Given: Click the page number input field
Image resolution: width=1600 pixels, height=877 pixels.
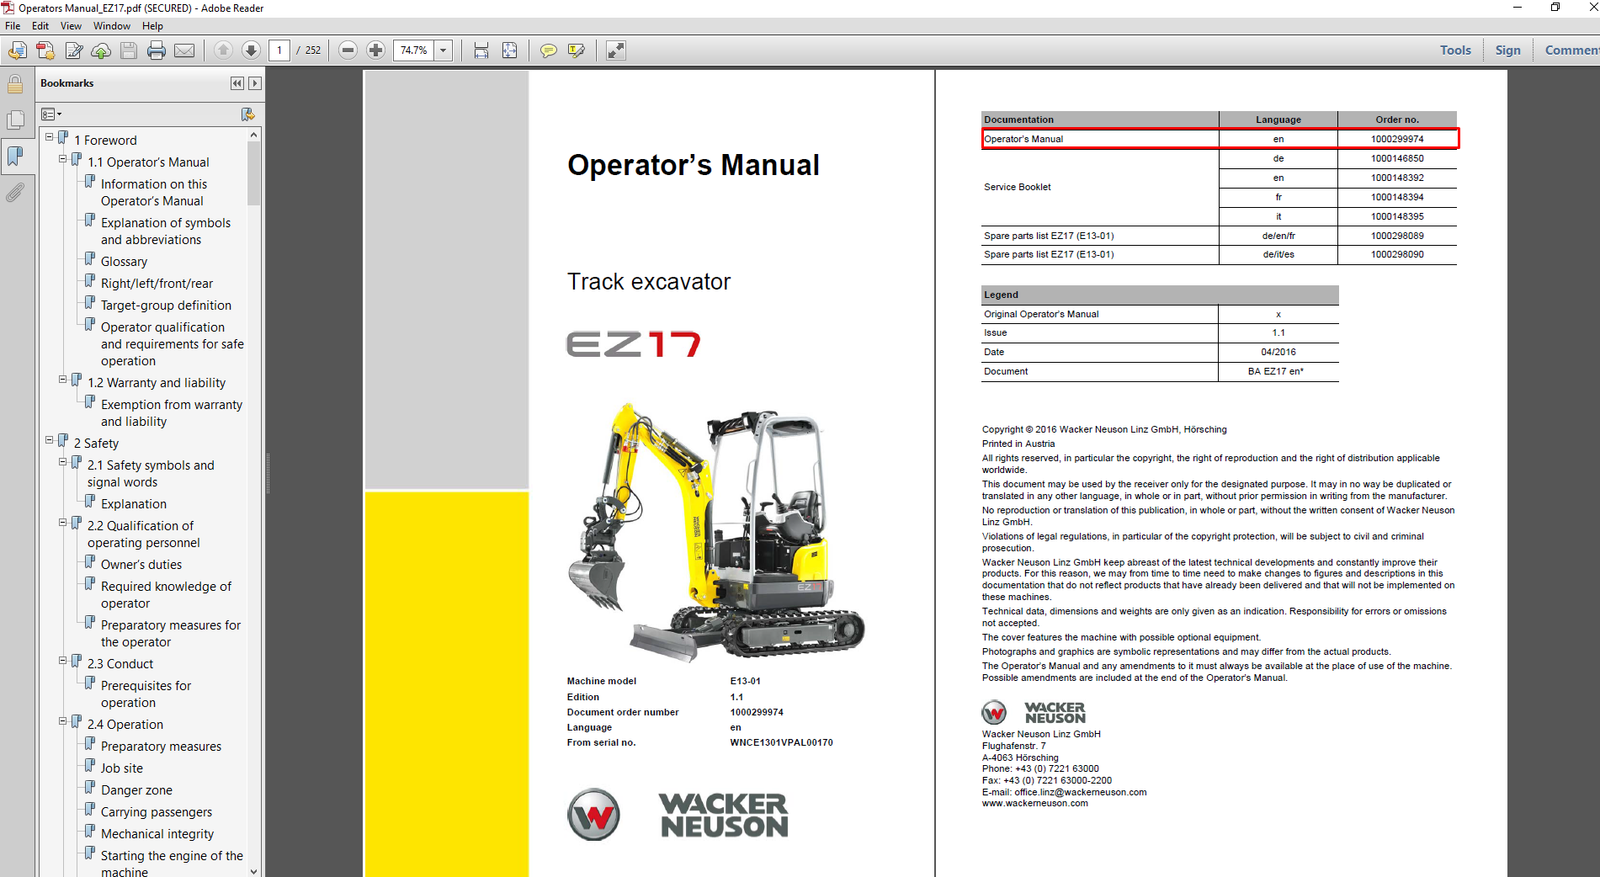Looking at the screenshot, I should tap(279, 50).
